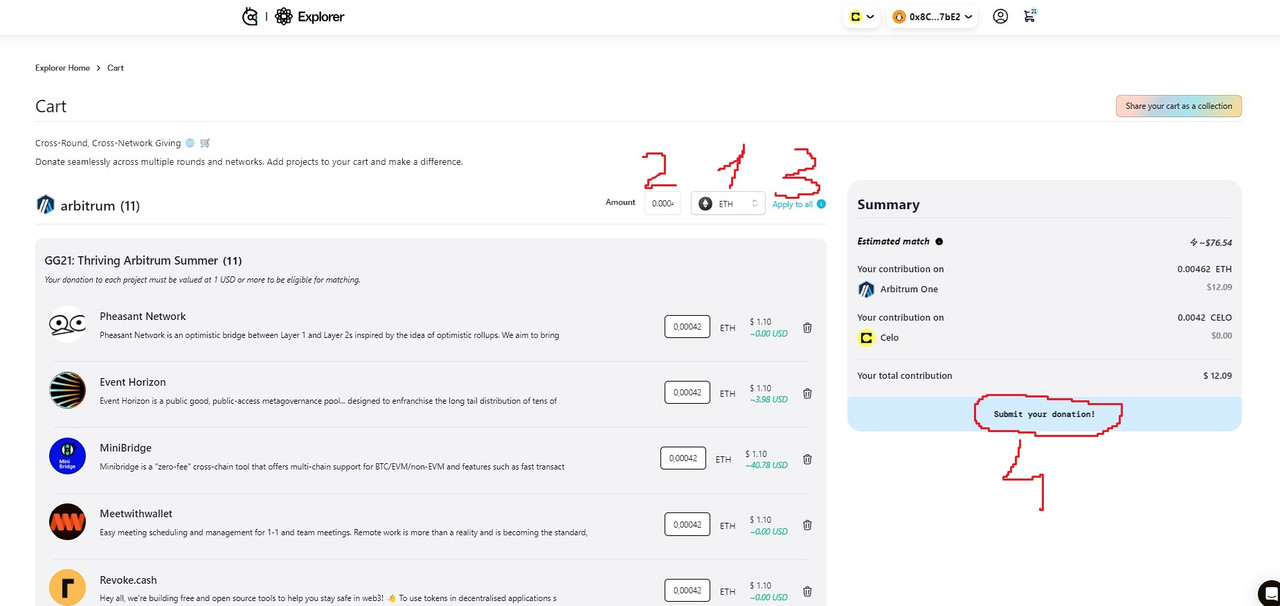This screenshot has height=606, width=1280.
Task: Open the user profile icon
Action: 1000,17
